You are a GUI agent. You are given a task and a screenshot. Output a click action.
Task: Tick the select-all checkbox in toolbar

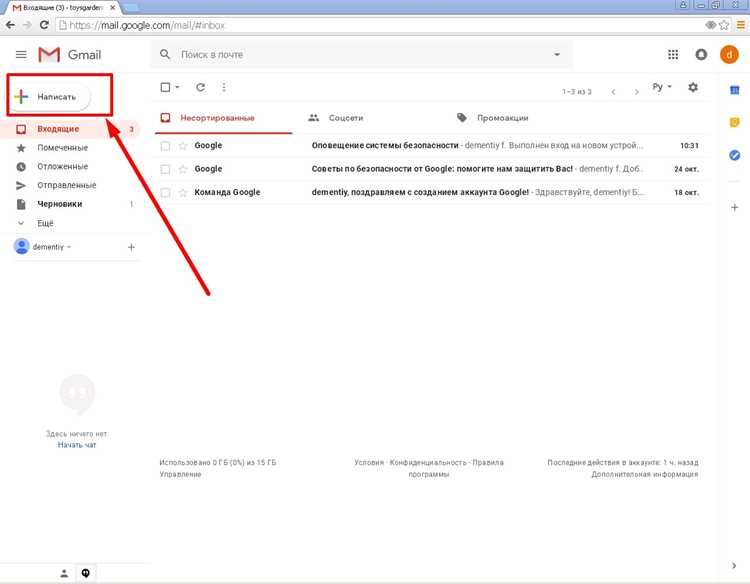(x=165, y=87)
